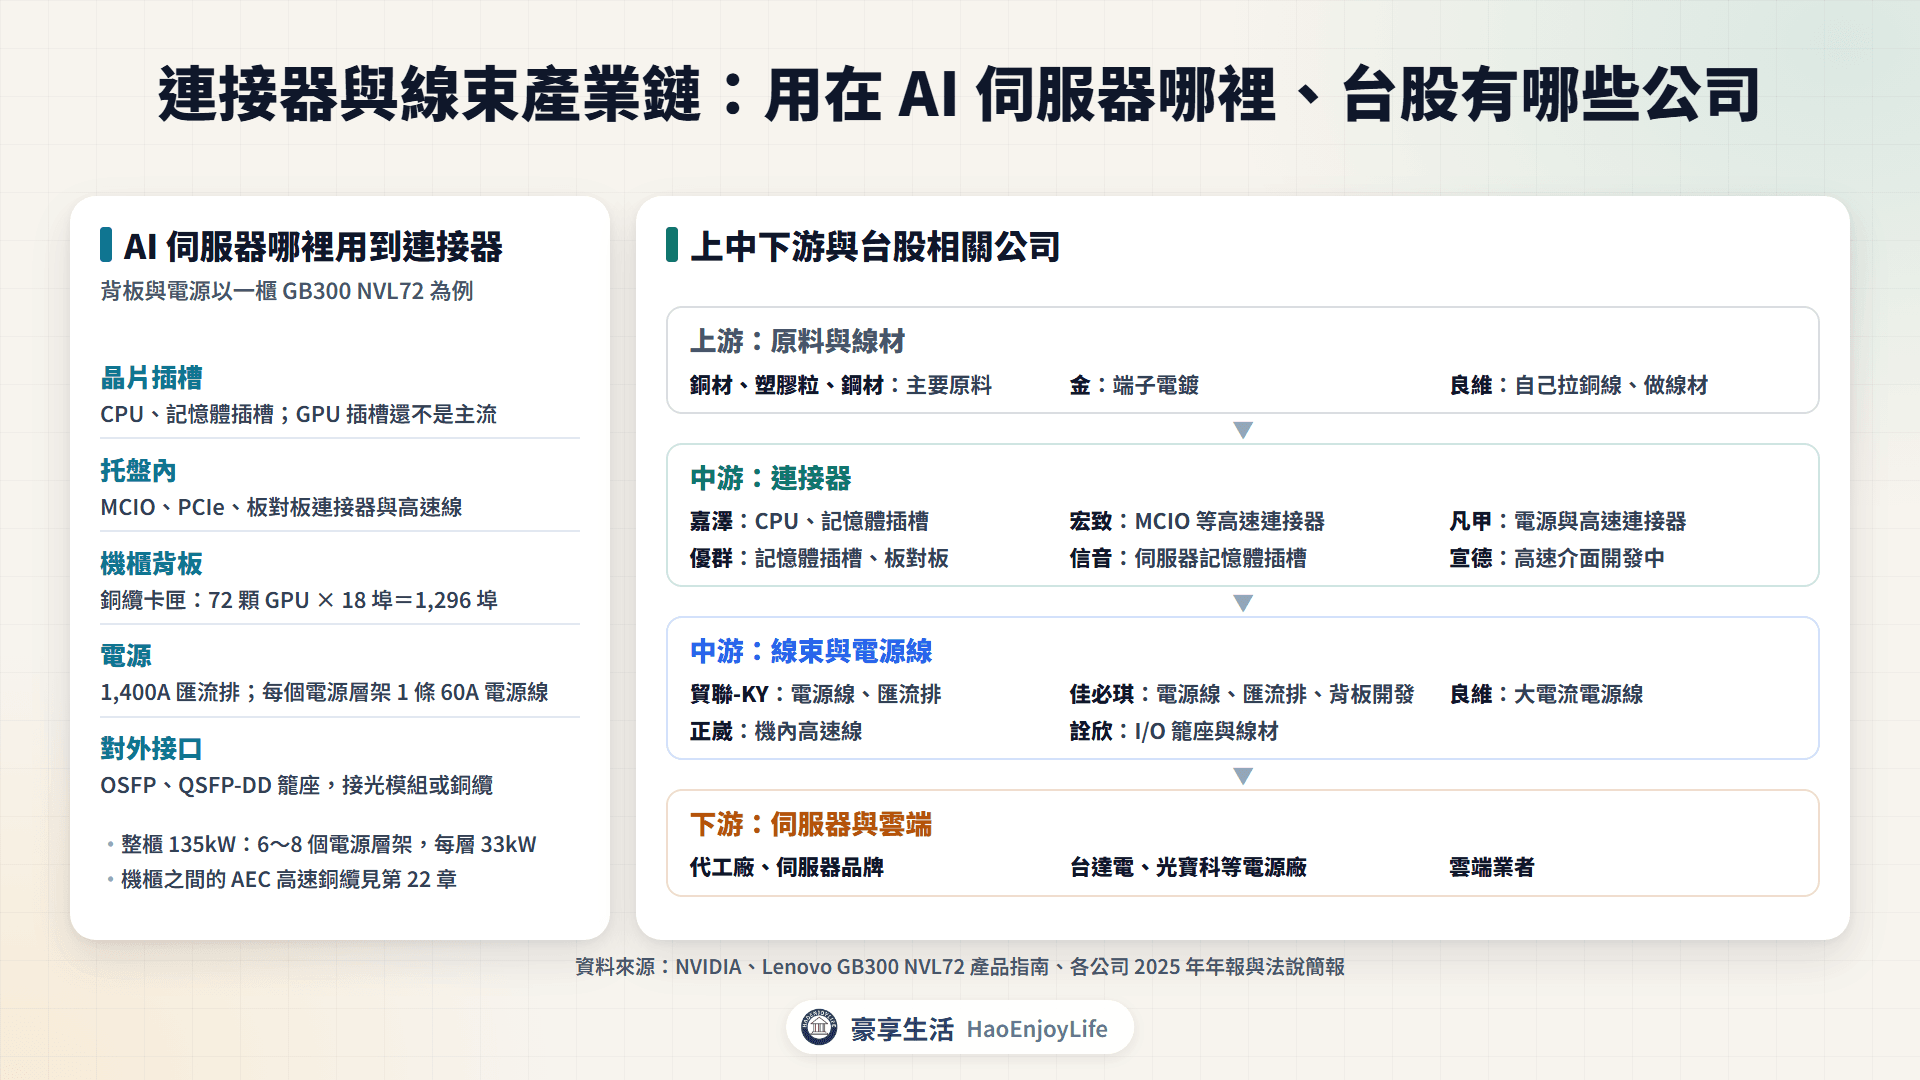
Task: Click the heading 上中下游與台股相關公司
Action: click(x=875, y=247)
